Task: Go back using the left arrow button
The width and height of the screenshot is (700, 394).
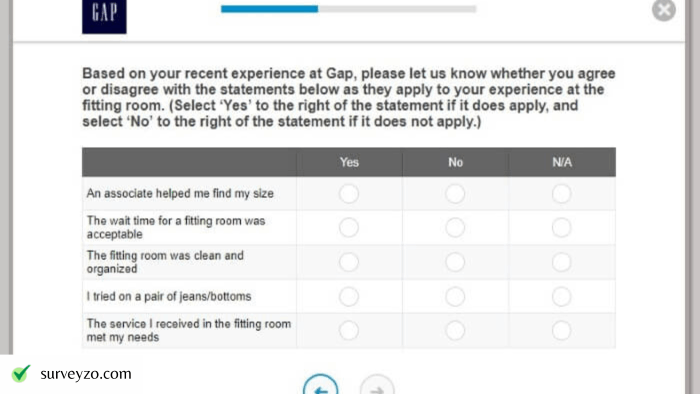Action: (x=321, y=386)
